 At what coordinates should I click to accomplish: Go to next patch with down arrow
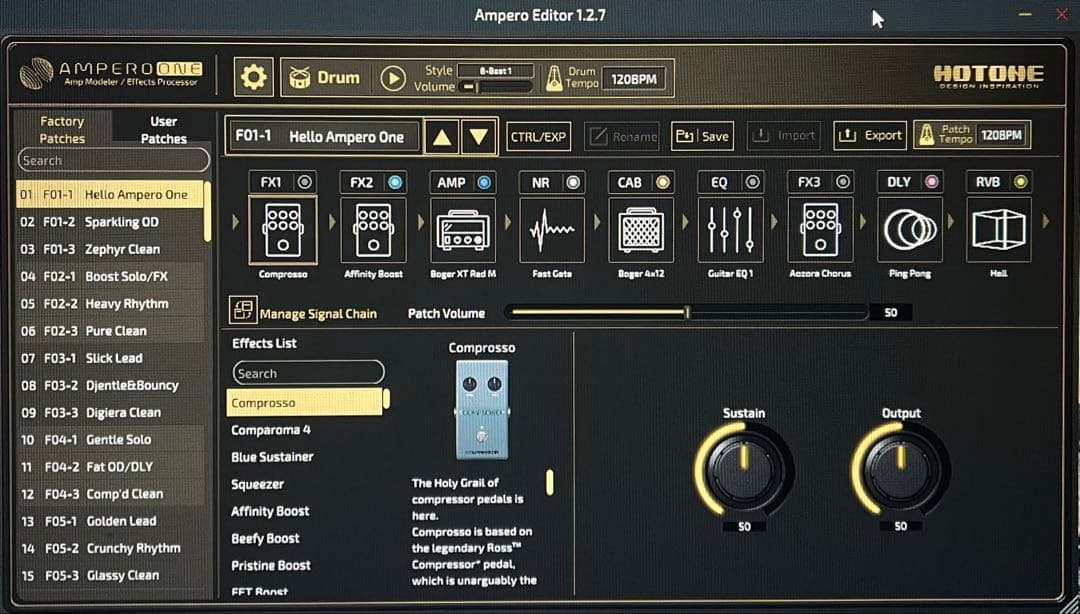(x=479, y=137)
